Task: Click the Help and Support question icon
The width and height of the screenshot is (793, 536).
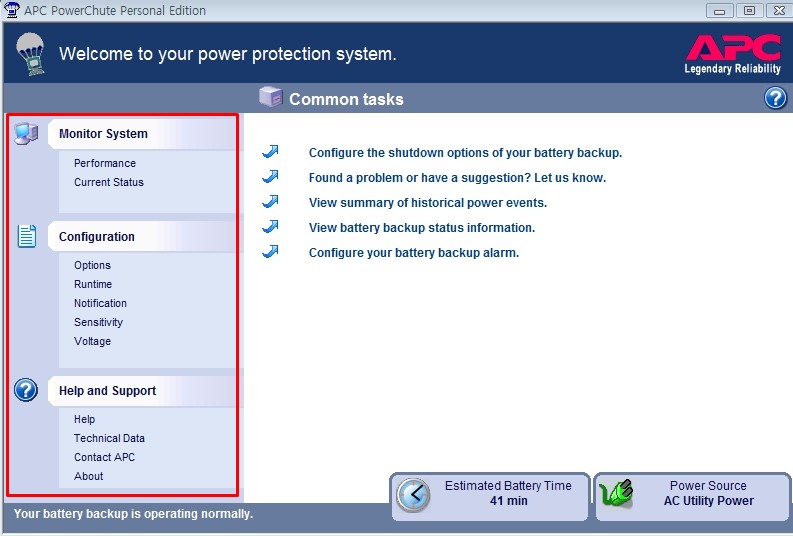Action: 26,390
